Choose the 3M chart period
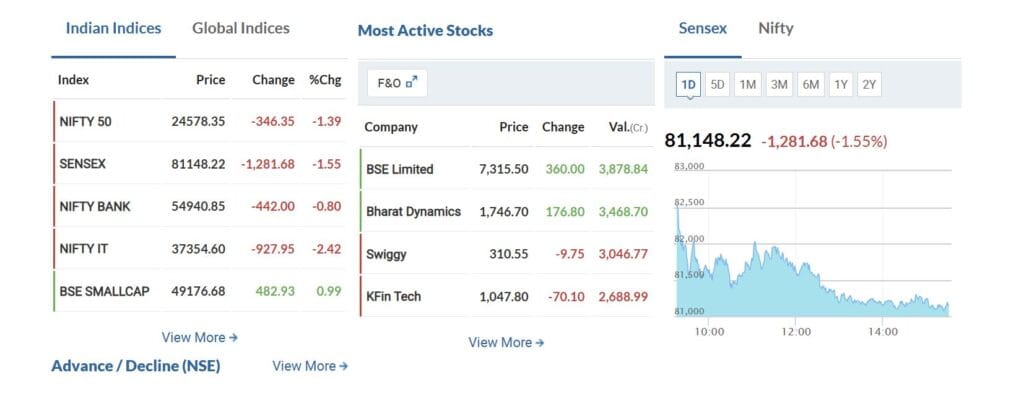 (x=778, y=85)
